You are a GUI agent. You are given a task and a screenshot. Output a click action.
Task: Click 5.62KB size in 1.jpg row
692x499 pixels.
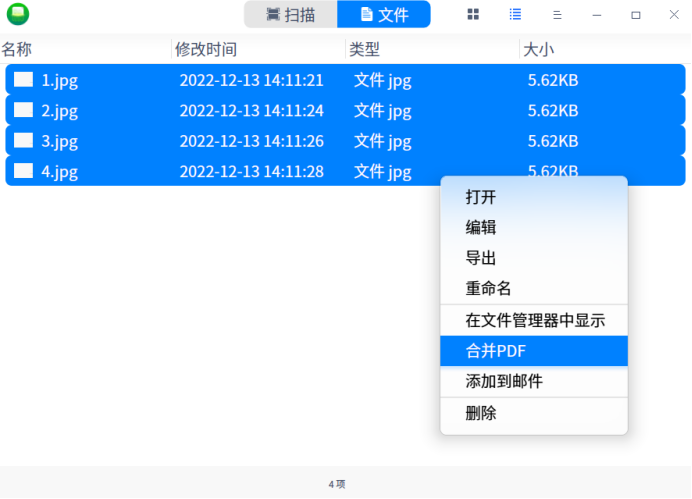pyautogui.click(x=553, y=80)
